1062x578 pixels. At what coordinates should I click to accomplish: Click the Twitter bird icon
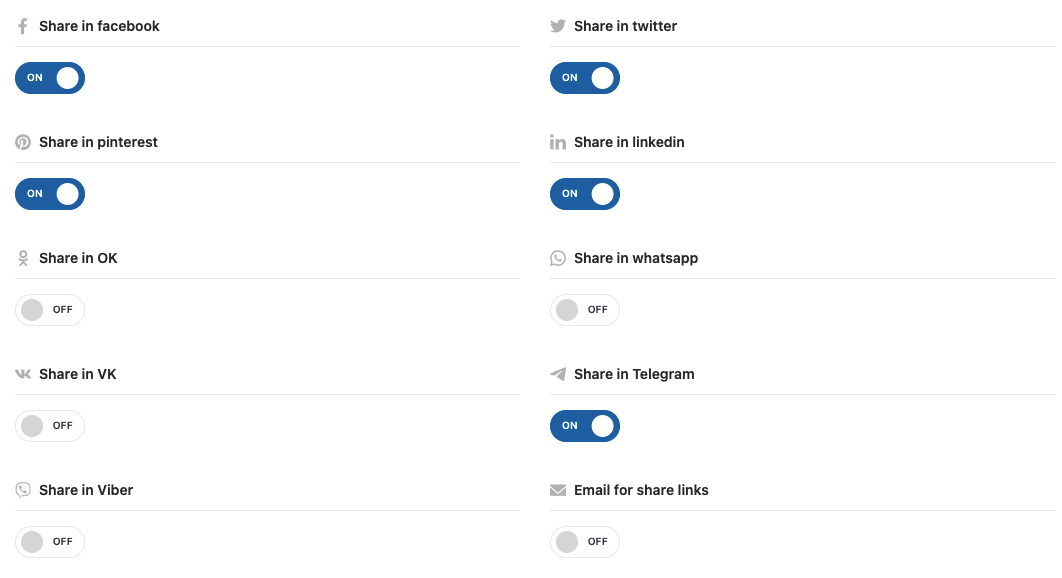tap(557, 26)
